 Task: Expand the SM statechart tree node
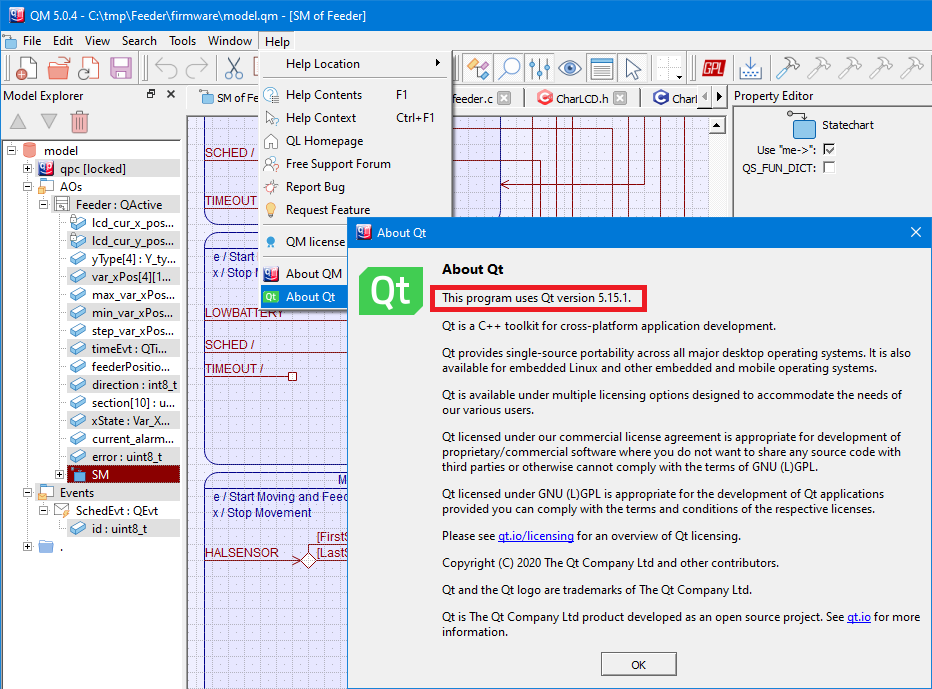[59, 474]
